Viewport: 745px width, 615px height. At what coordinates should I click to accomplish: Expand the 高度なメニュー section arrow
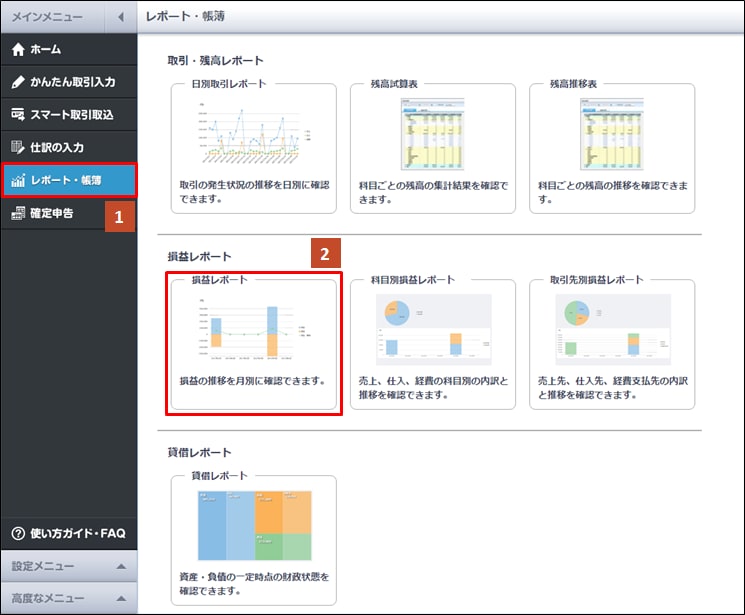120,598
